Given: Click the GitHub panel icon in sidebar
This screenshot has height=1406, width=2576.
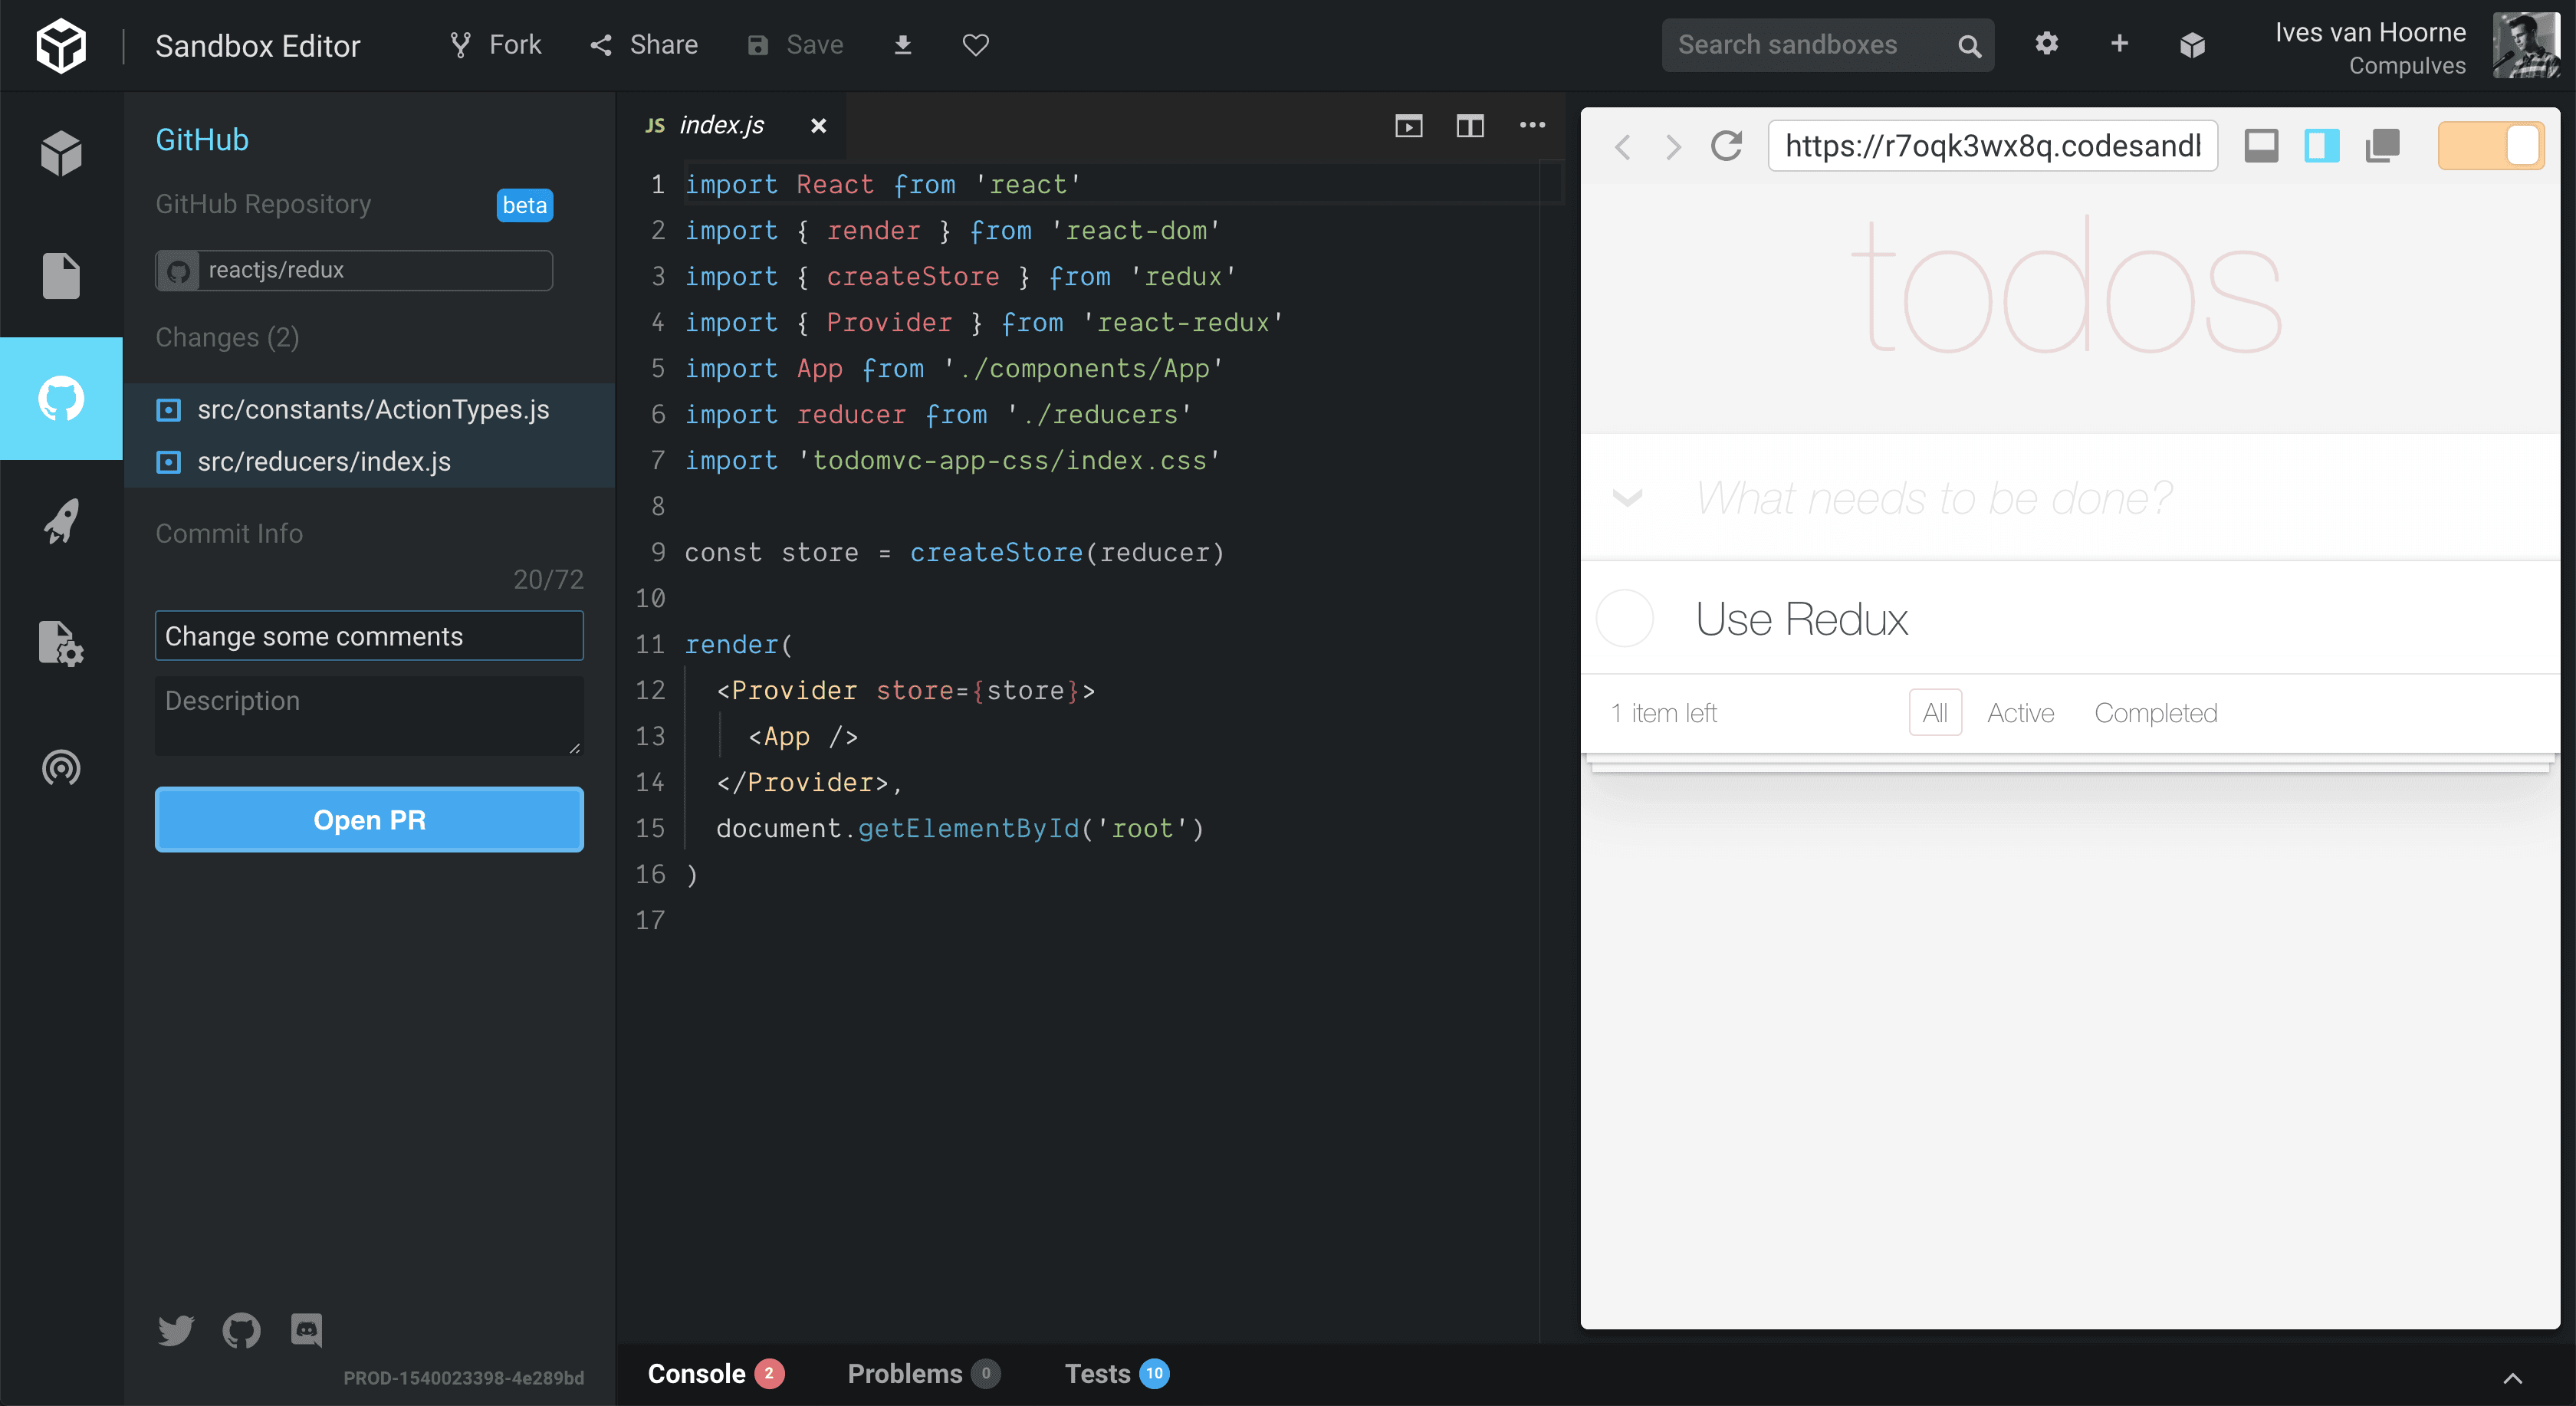Looking at the screenshot, I should click(61, 398).
